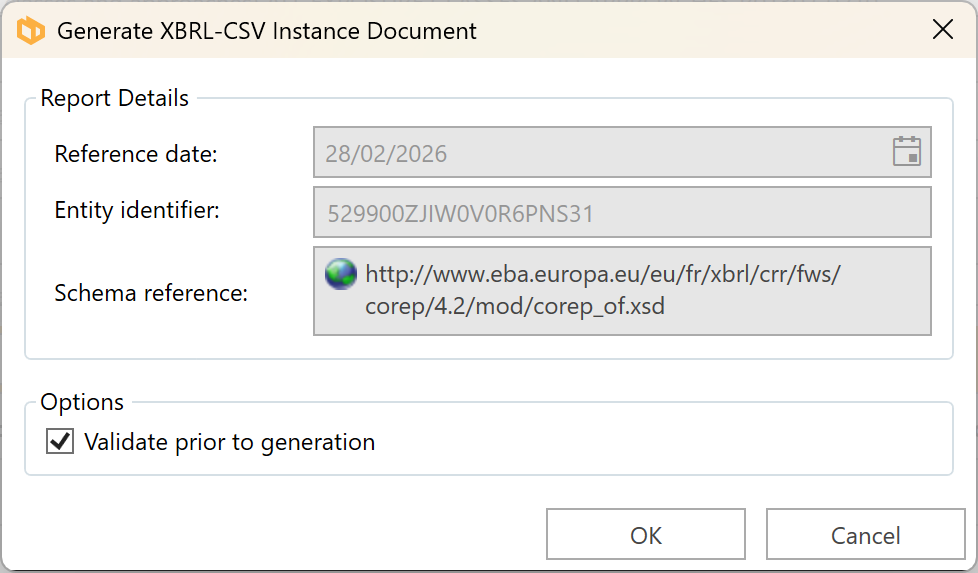
Task: Select the Reference date field 28/02/2026
Action: pos(622,152)
